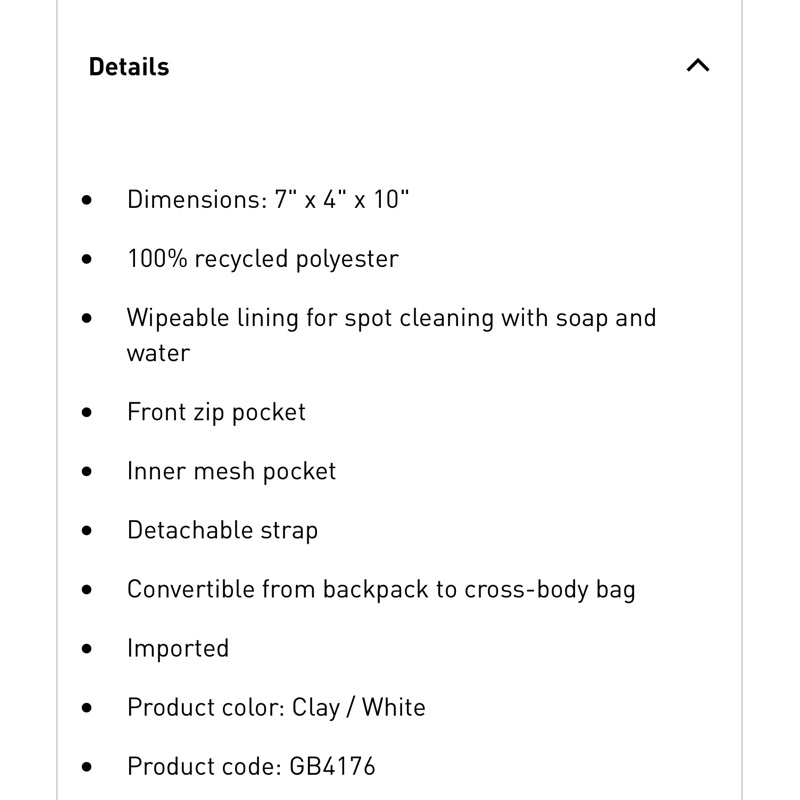This screenshot has width=800, height=800.
Task: Click the bullet beside 100% recycled polyester
Action: (x=87, y=259)
